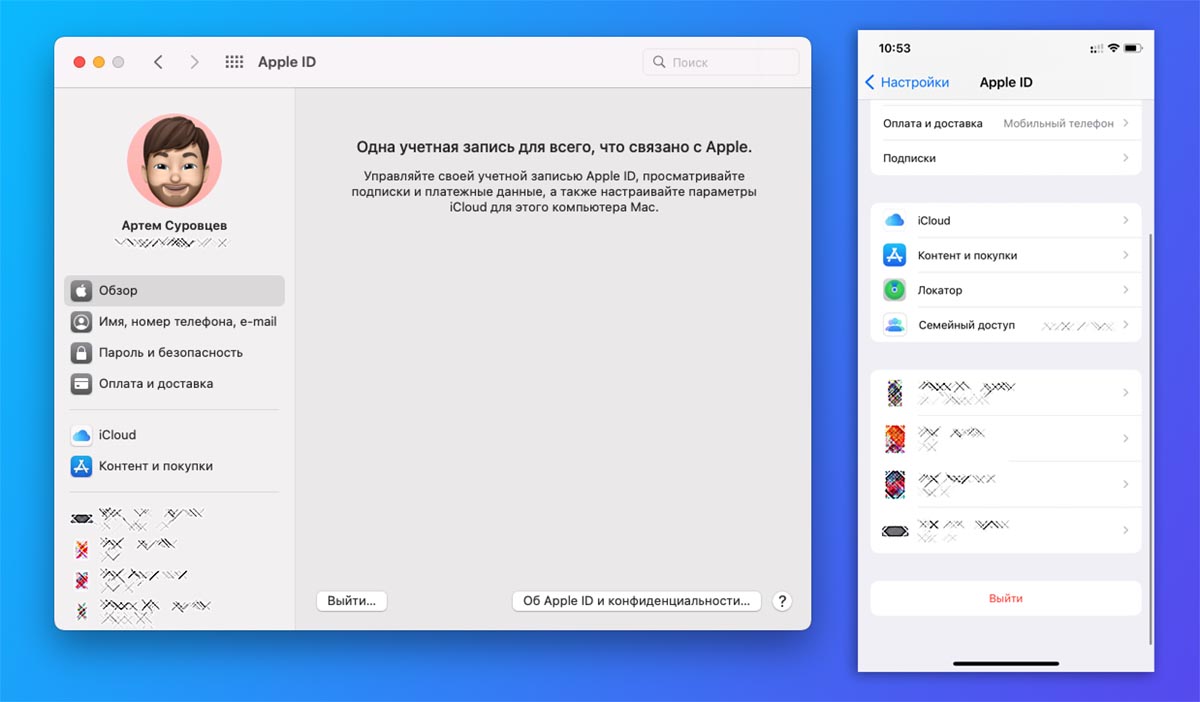This screenshot has width=1200, height=702.
Task: Tap the App Store icon on iPhone
Action: 894,255
